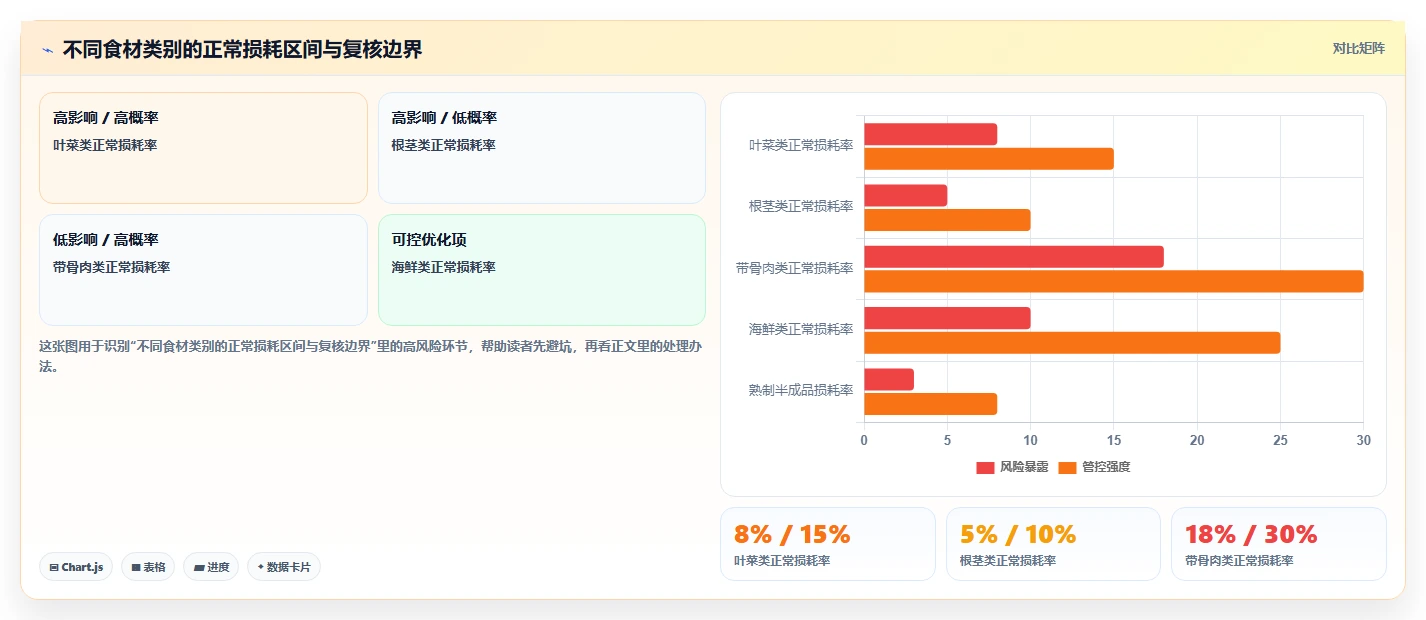1426x620 pixels.
Task: Click the 8% / 15% stat card
Action: (828, 544)
